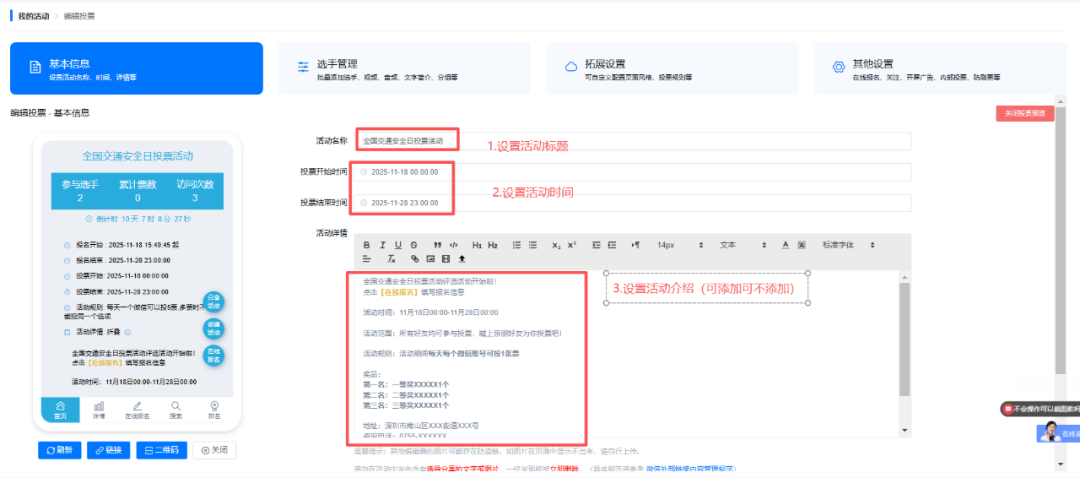This screenshot has height=478, width=1080.
Task: Open 在线报名 tab in phone preview bottom bar
Action: point(137,410)
